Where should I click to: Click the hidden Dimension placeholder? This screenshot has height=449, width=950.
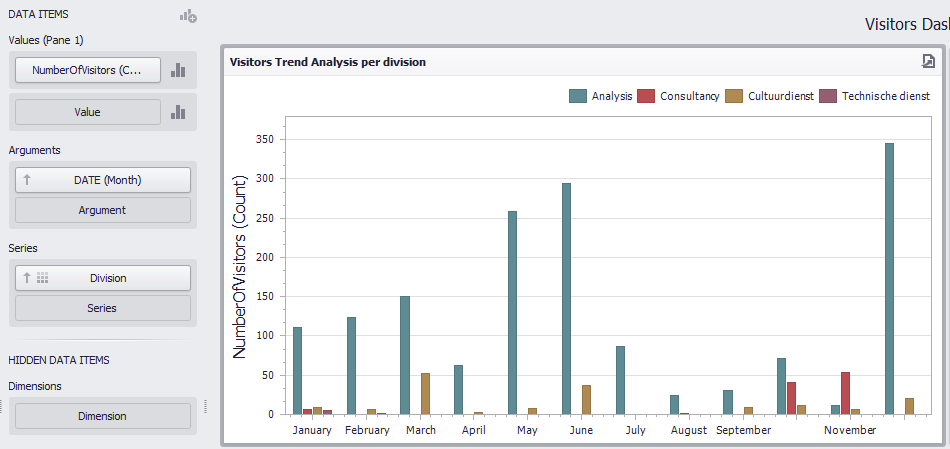coord(102,416)
